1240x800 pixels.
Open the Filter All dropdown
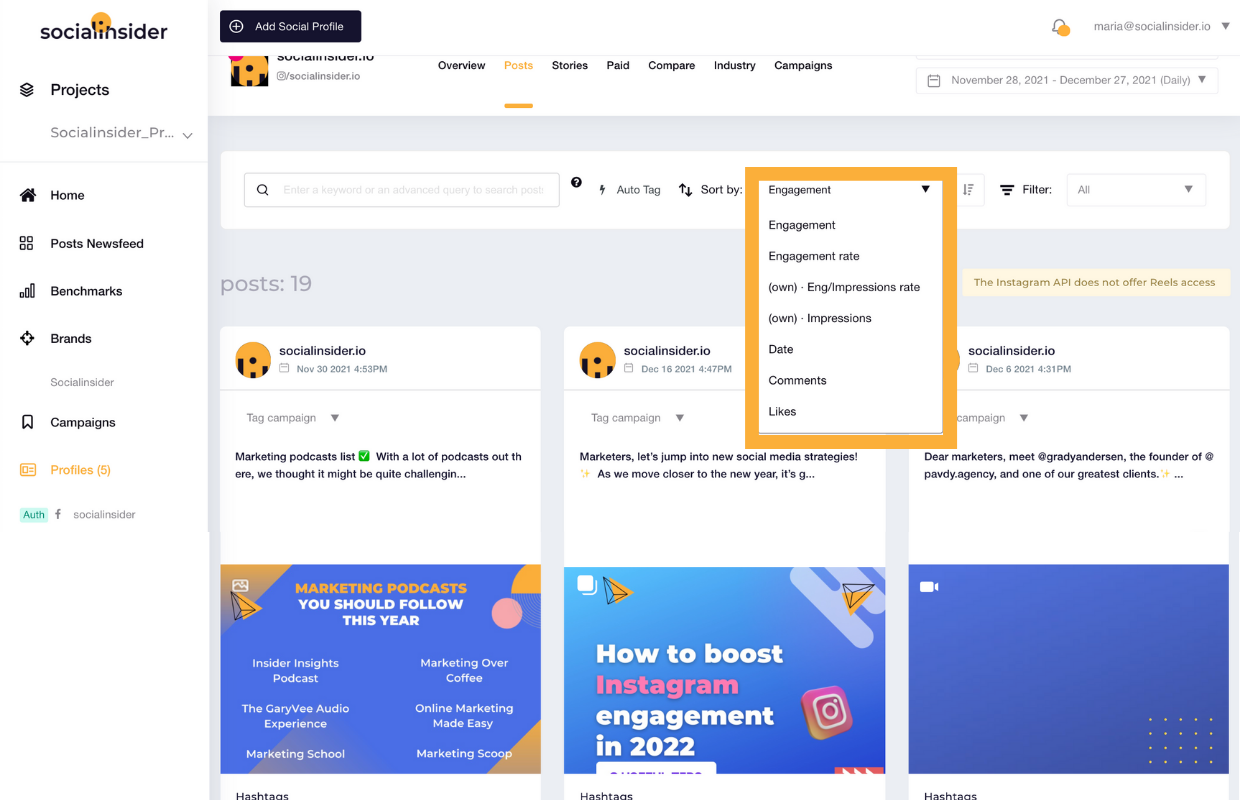1136,190
